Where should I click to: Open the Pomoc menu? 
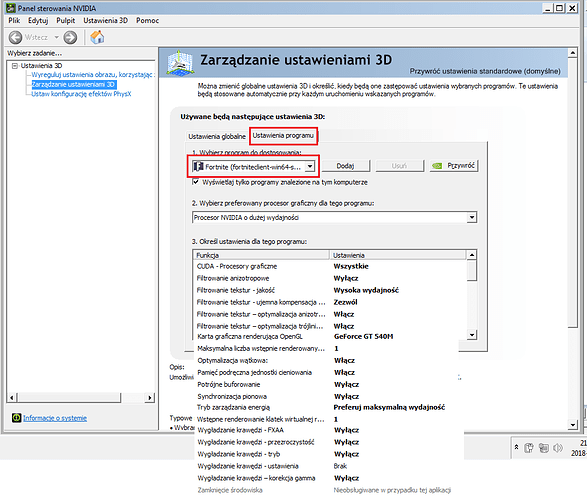tap(147, 21)
